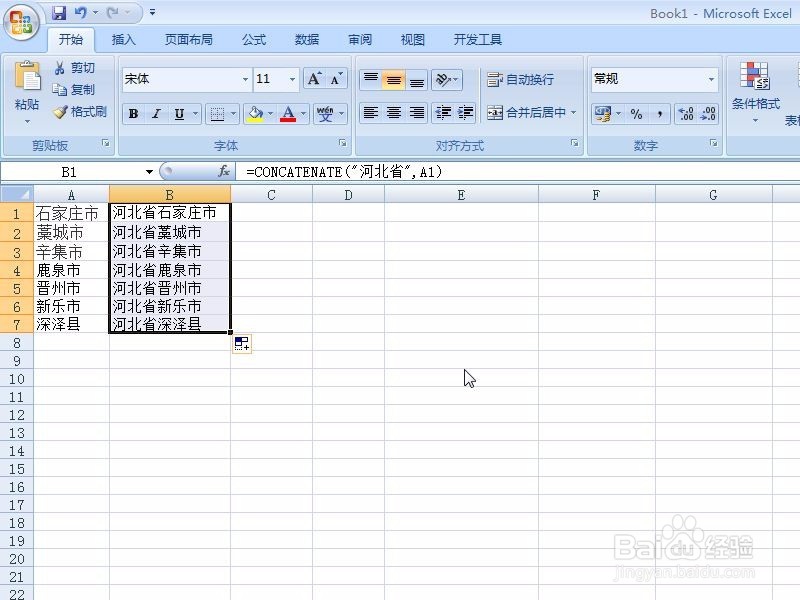The width and height of the screenshot is (800, 600).
Task: Apply bold formatting with the B icon
Action: coord(134,113)
